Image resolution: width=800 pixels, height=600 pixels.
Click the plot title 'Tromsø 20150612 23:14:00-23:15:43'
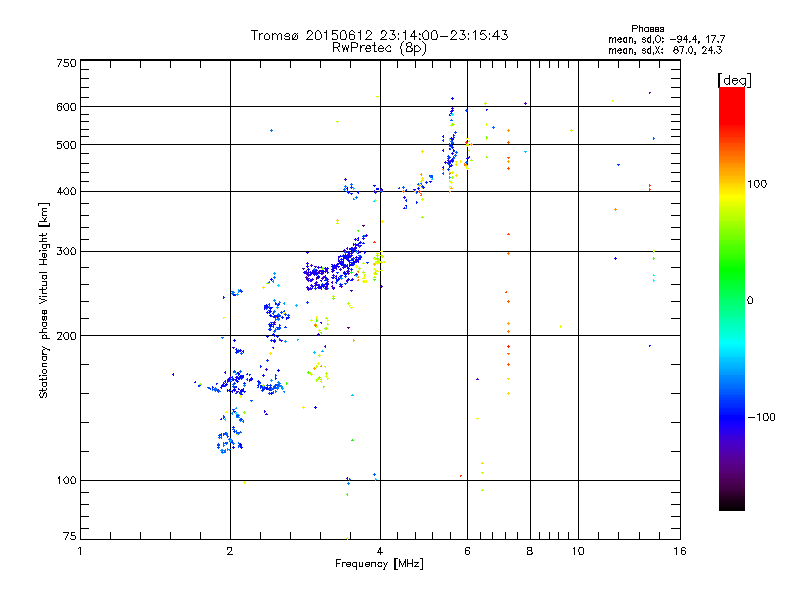379,35
